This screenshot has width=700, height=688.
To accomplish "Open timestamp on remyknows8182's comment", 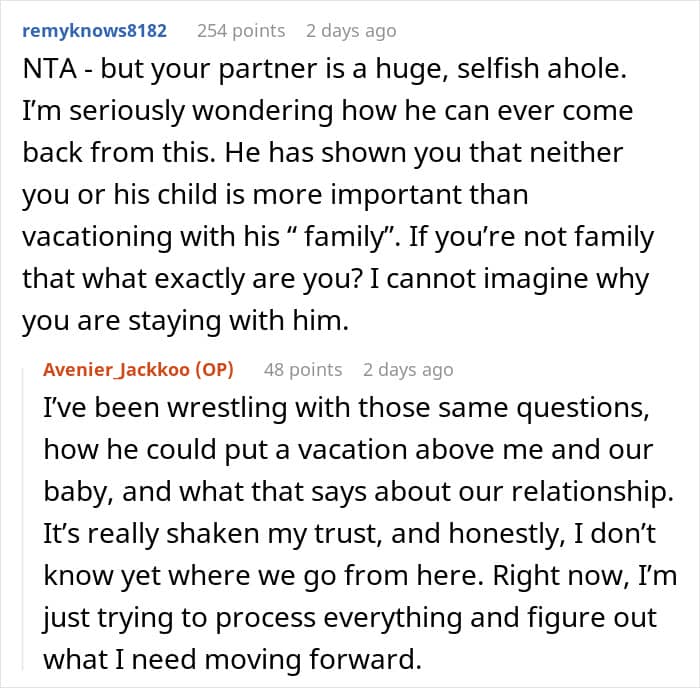I will (351, 30).
